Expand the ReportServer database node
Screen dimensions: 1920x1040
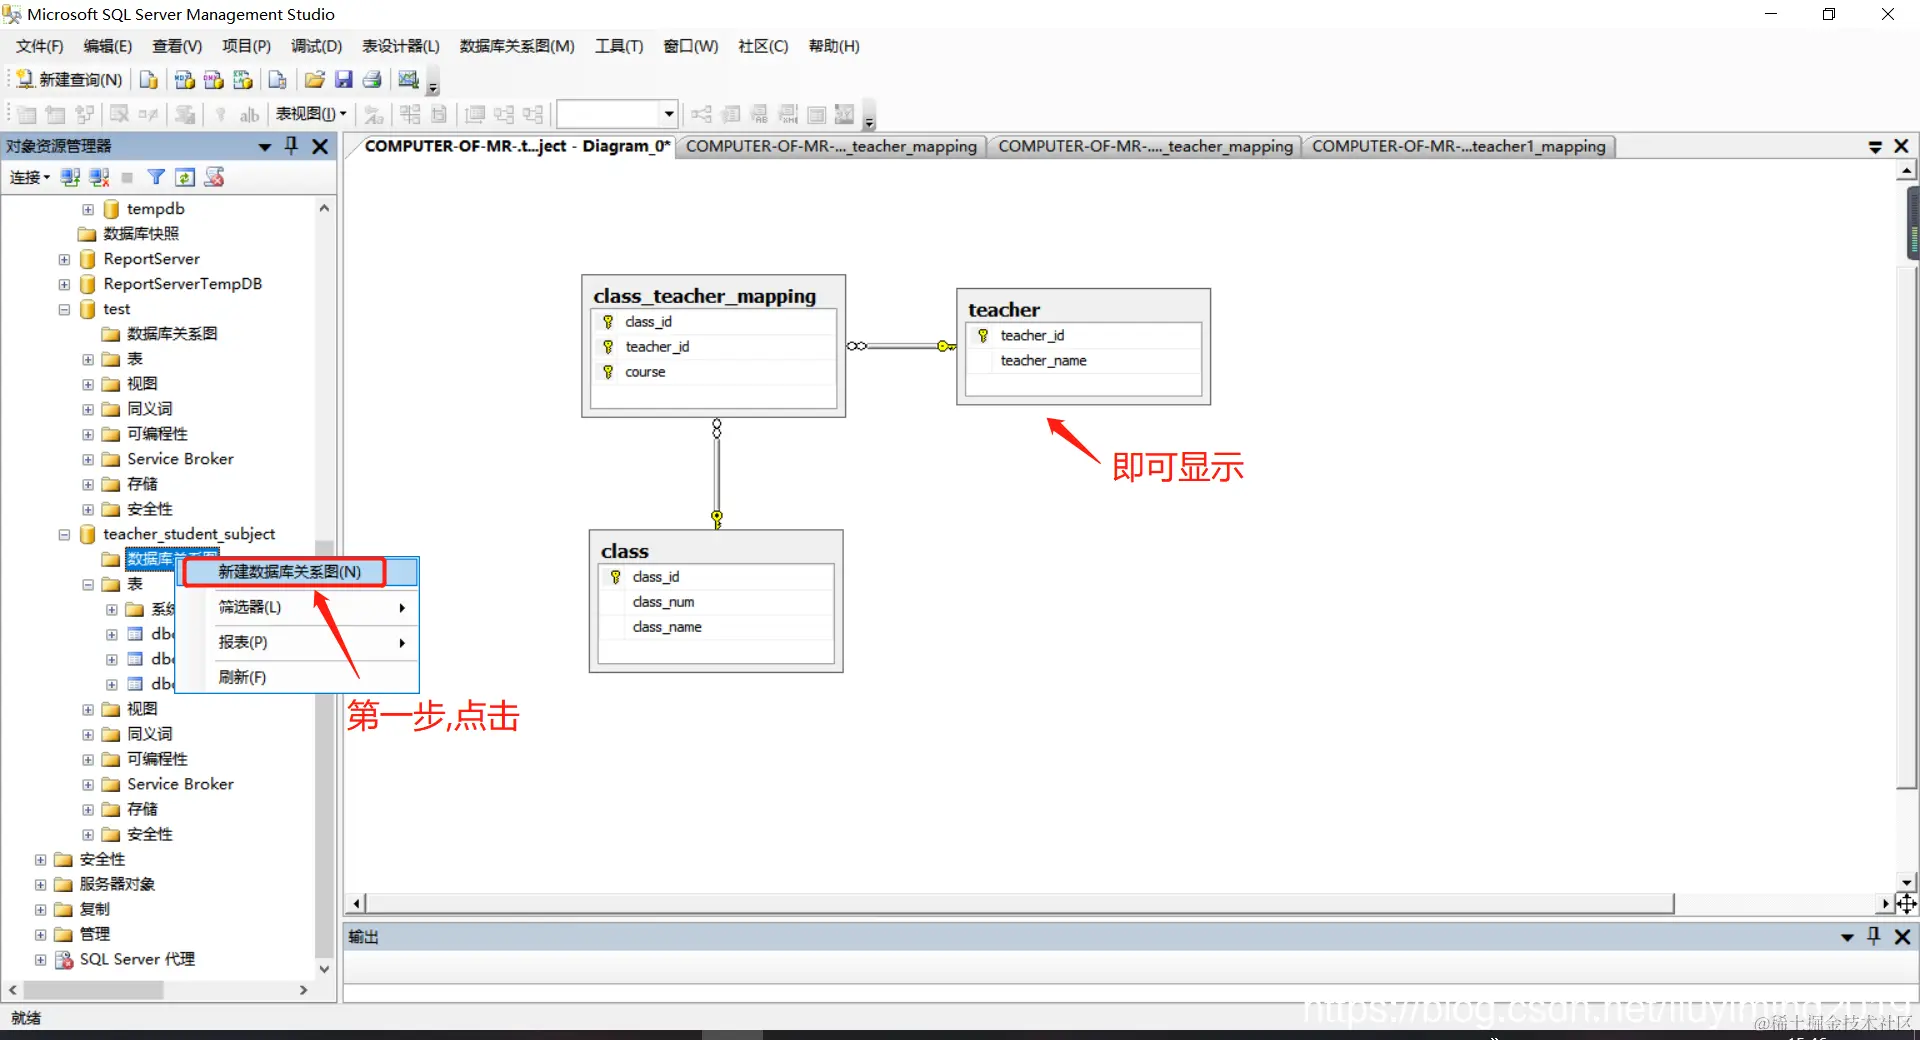(x=64, y=260)
